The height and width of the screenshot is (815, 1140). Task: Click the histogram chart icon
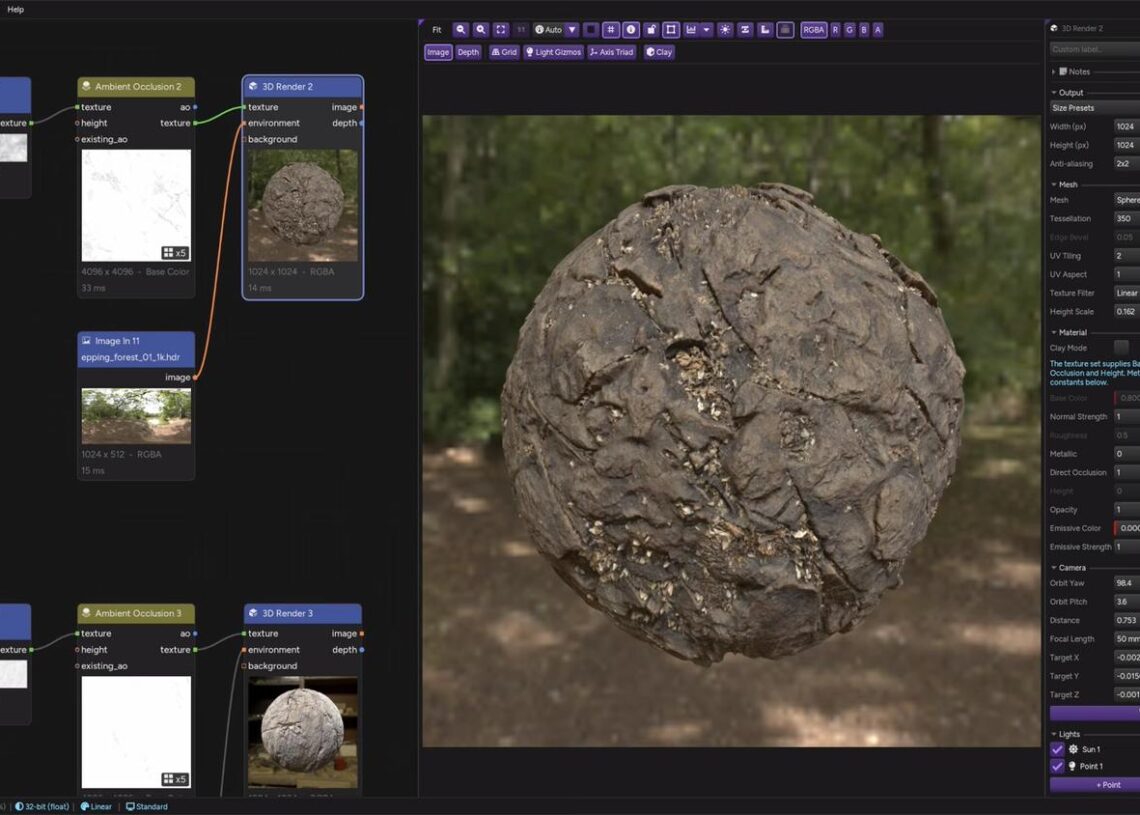point(691,30)
